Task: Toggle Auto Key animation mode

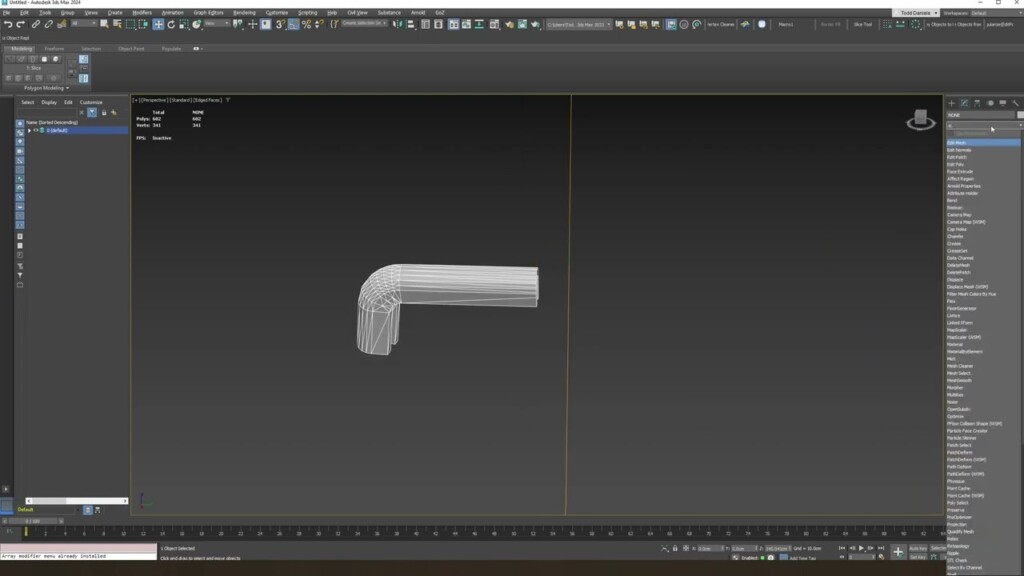Action: pyautogui.click(x=916, y=548)
